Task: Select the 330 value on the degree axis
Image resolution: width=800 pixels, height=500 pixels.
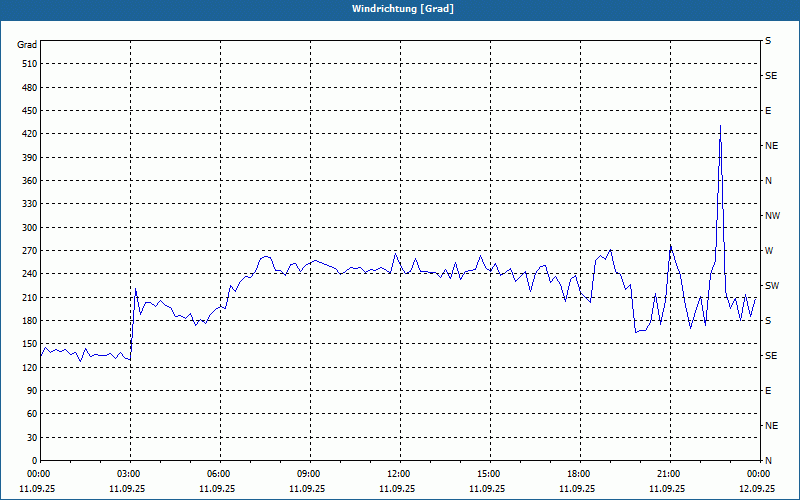Action: tap(30, 204)
